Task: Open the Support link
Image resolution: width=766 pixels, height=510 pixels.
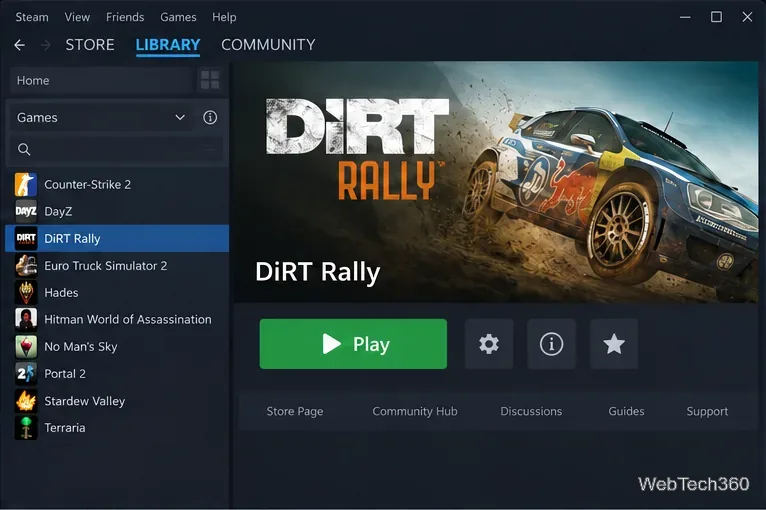Action: pyautogui.click(x=707, y=411)
